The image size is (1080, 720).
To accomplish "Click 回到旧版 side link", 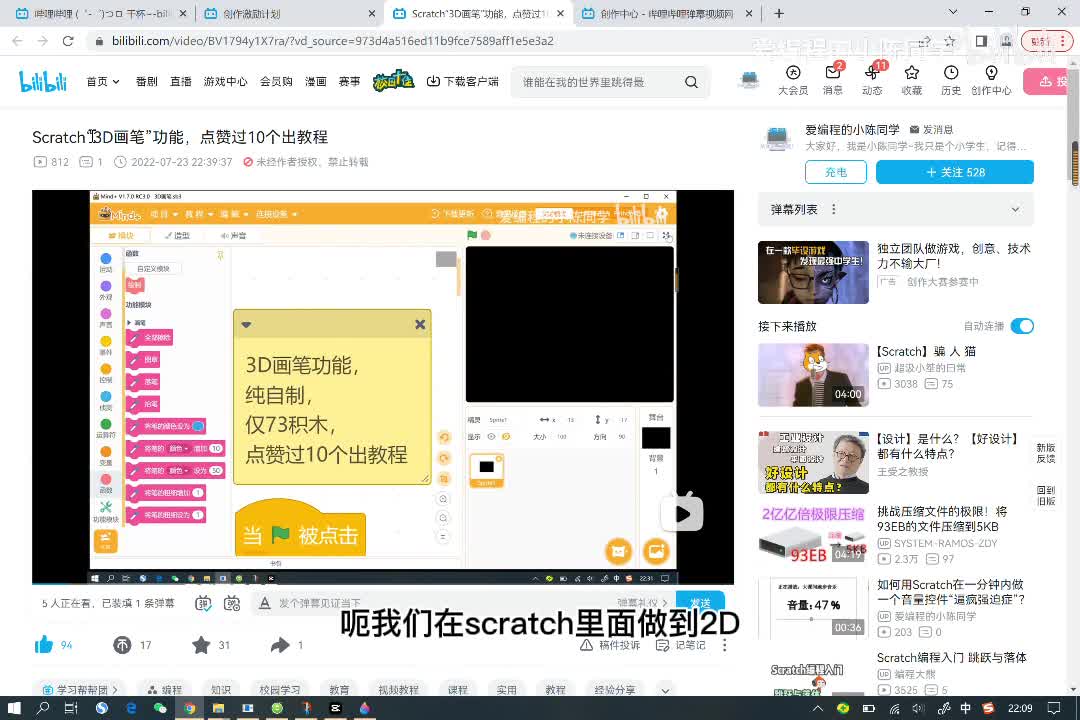I will [x=1046, y=495].
